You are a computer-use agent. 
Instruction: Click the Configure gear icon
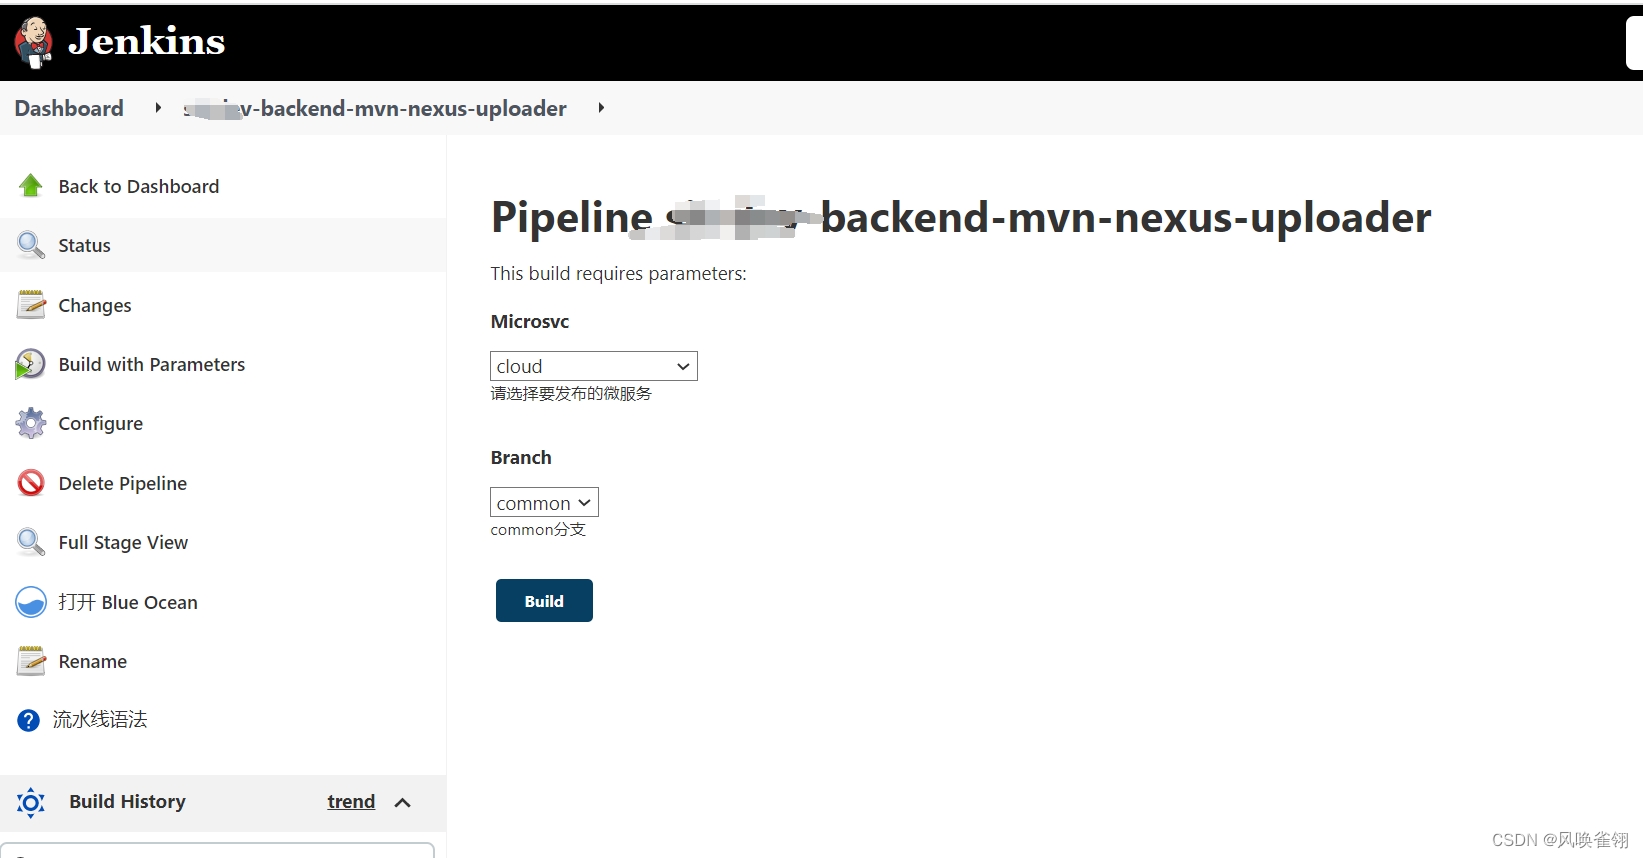pos(30,423)
